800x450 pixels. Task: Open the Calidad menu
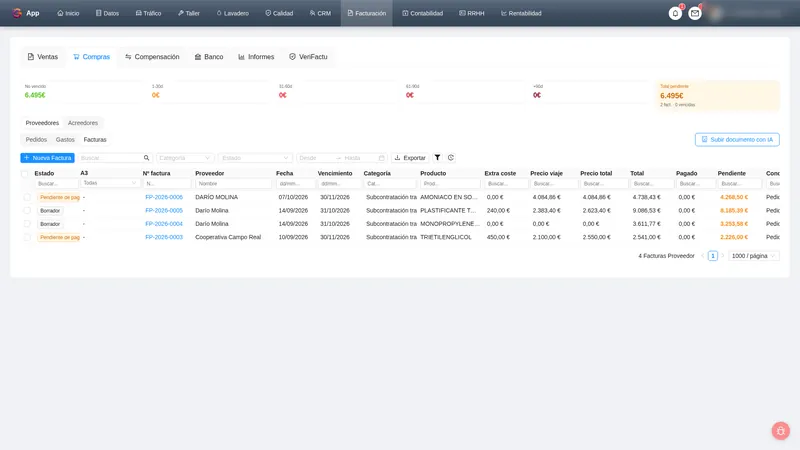click(x=279, y=13)
